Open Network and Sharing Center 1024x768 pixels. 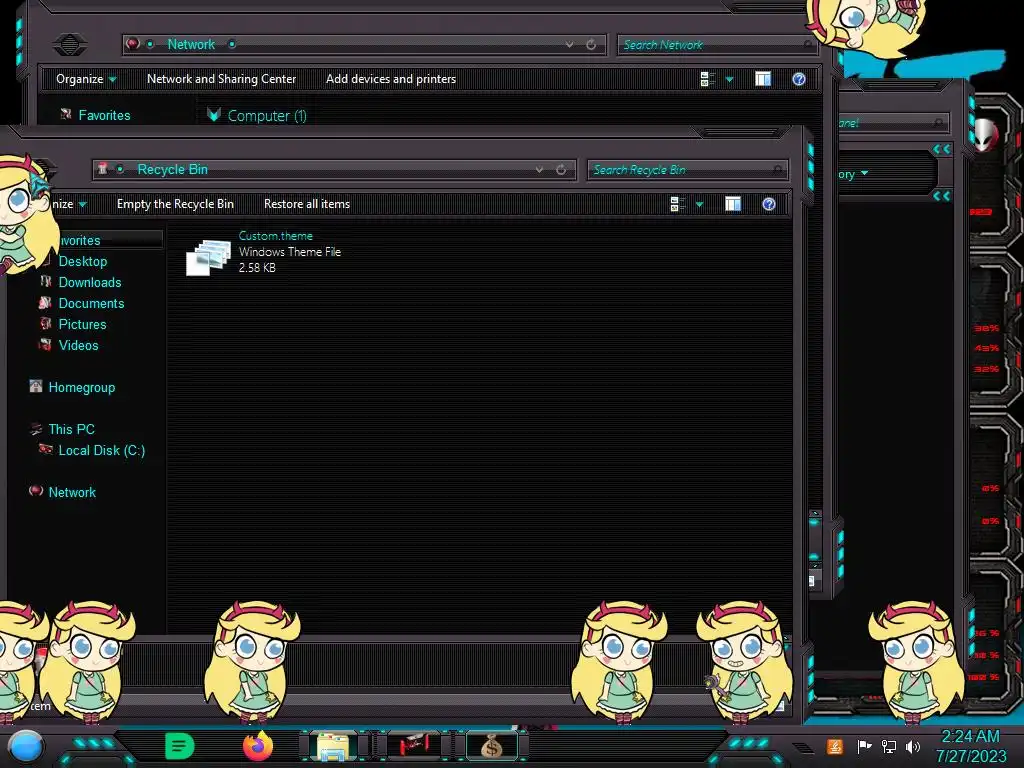(x=221, y=79)
